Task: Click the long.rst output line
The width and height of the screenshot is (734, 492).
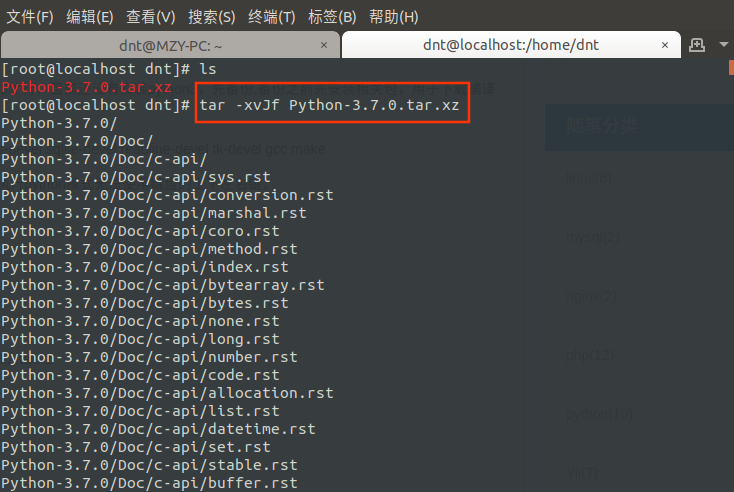Action: [x=140, y=339]
